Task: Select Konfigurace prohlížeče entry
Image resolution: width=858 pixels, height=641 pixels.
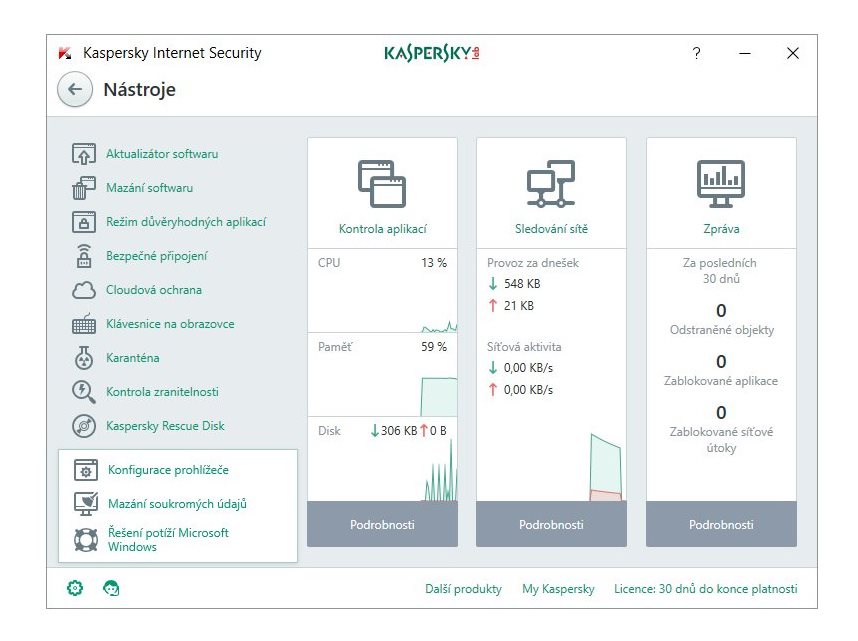Action: (168, 470)
